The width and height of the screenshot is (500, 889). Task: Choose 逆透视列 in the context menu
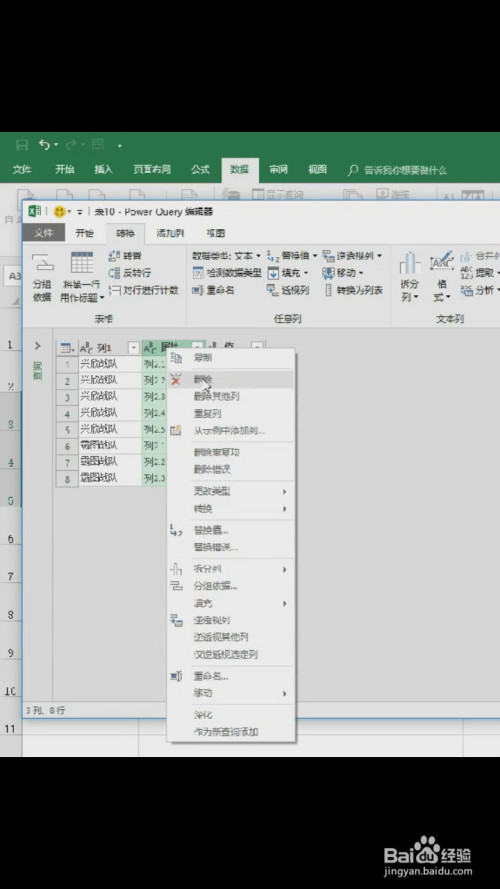pyautogui.click(x=231, y=620)
